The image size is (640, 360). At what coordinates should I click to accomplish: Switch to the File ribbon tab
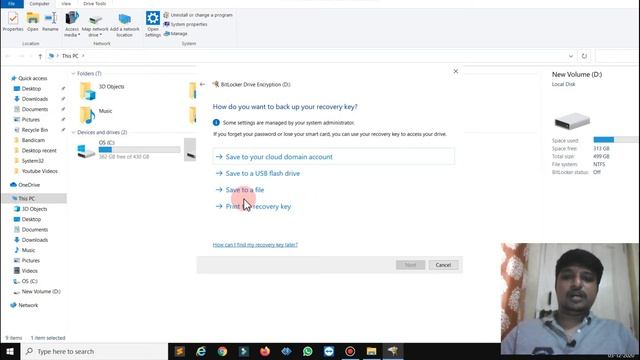pos(11,4)
